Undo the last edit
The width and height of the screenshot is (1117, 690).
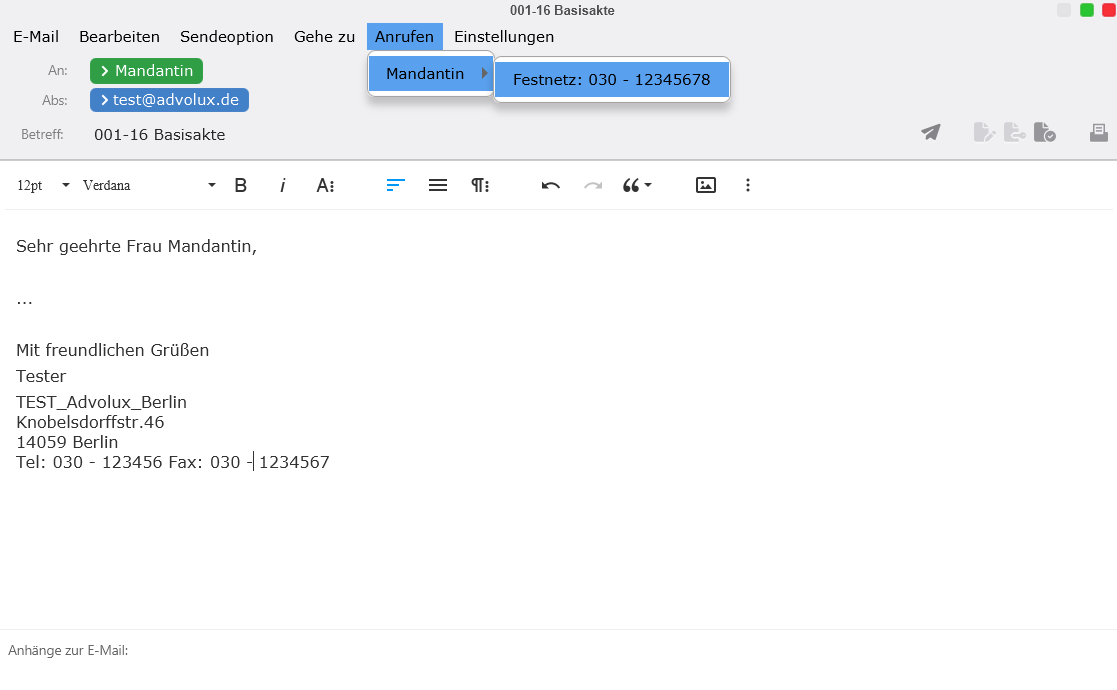tap(550, 185)
